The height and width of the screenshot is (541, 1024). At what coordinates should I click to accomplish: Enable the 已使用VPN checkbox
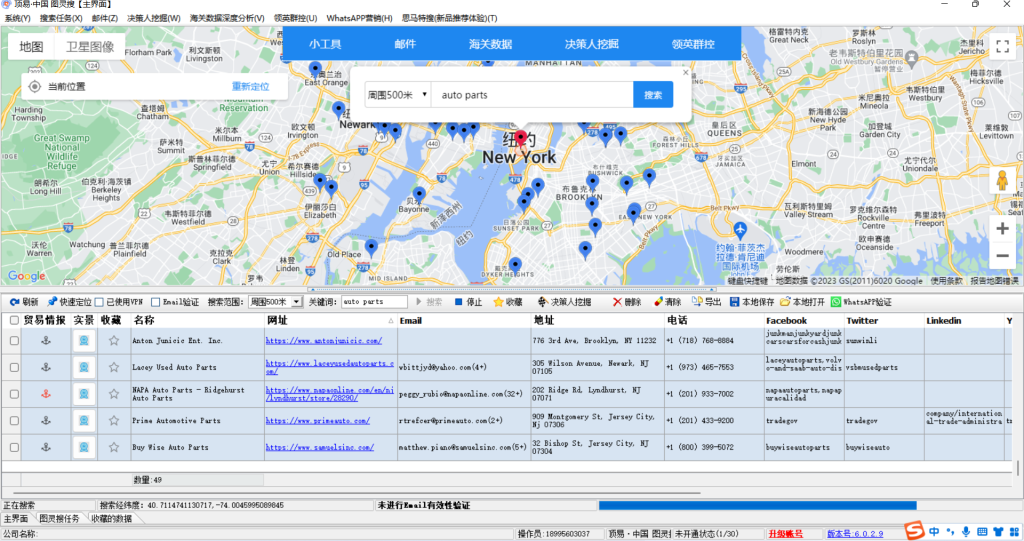coord(98,301)
